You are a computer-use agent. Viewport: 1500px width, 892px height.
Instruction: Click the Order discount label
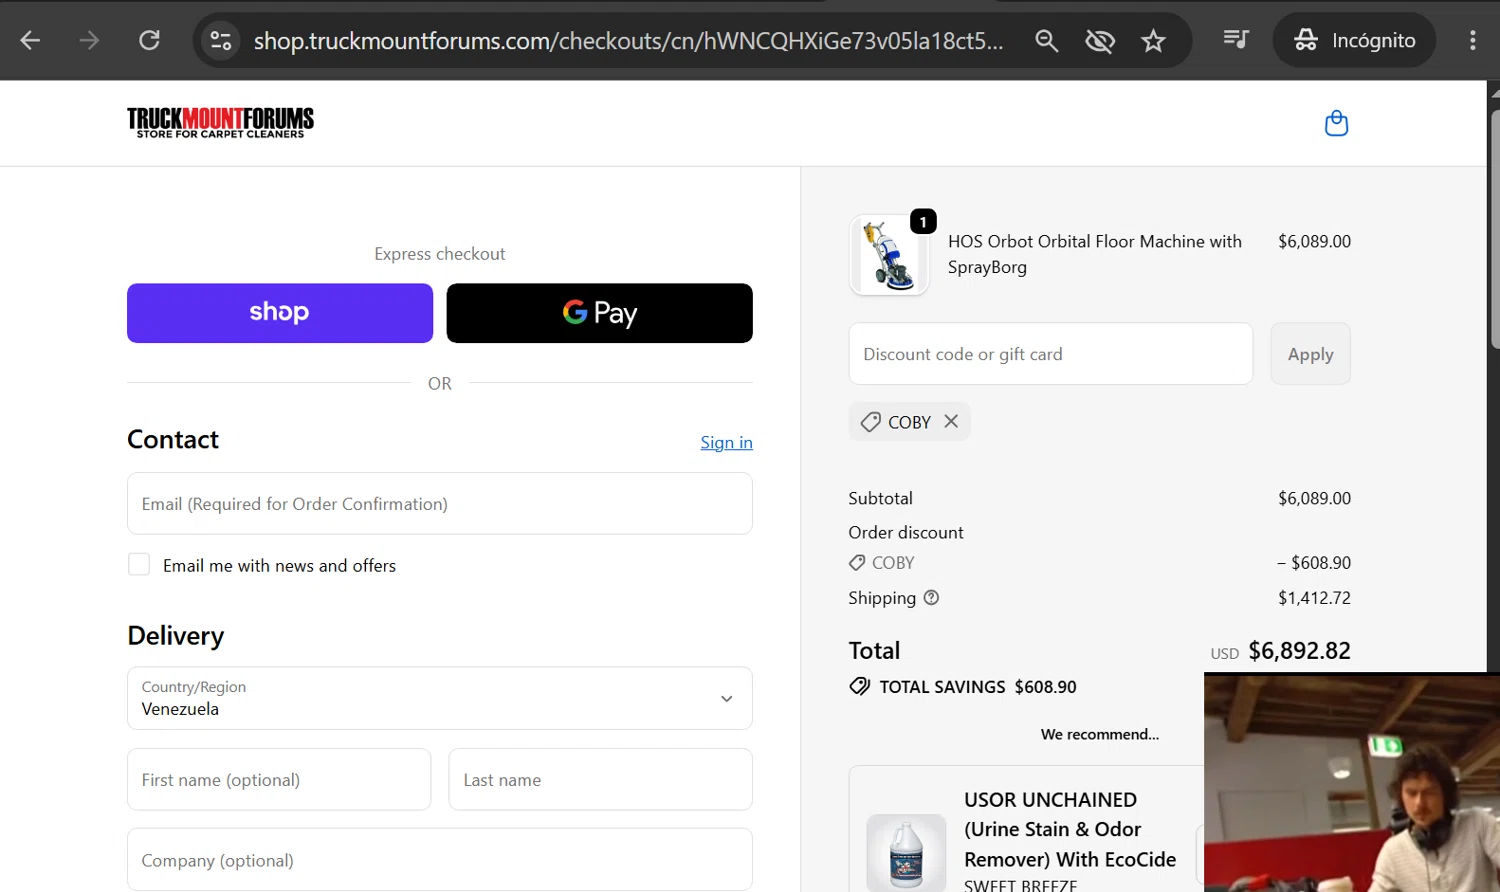pos(906,533)
